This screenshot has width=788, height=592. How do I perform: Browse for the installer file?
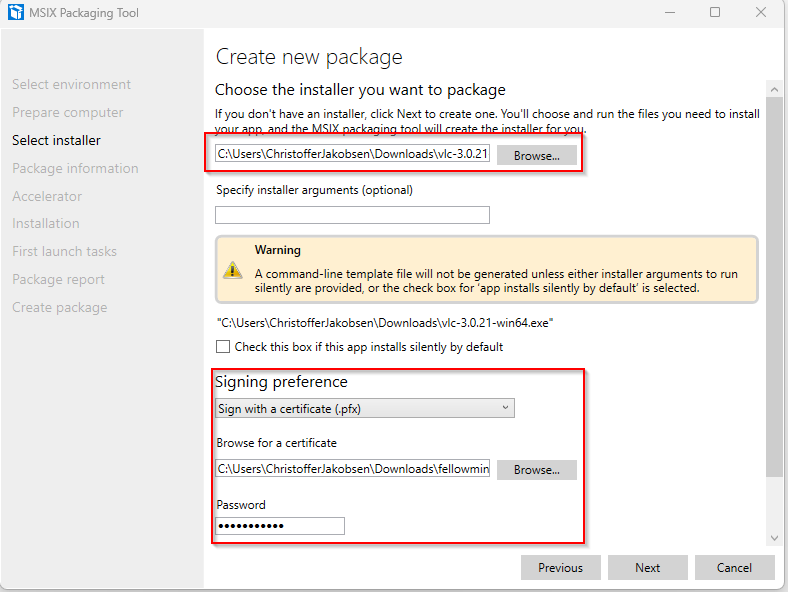(x=536, y=155)
